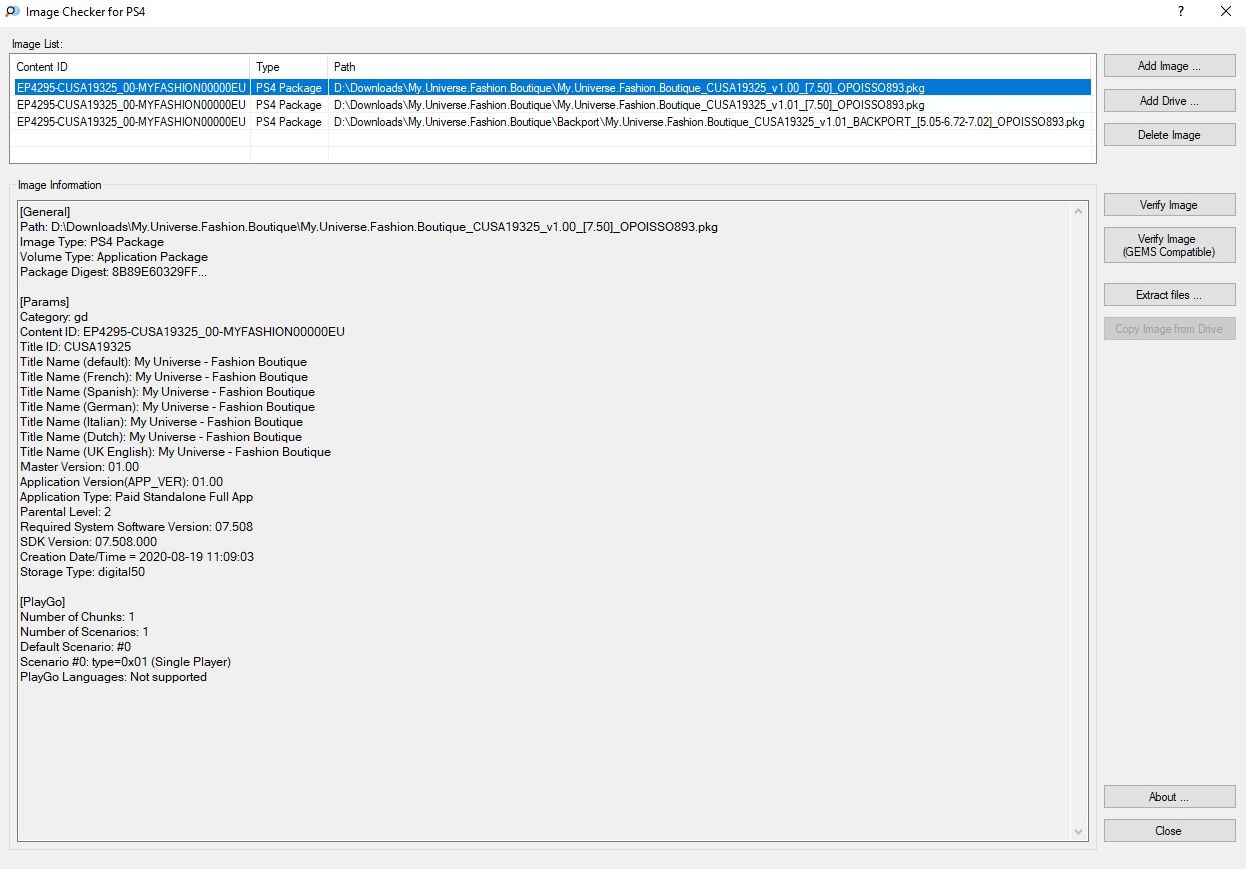Click the Creation Date/Time line
This screenshot has width=1246, height=869.
(137, 557)
